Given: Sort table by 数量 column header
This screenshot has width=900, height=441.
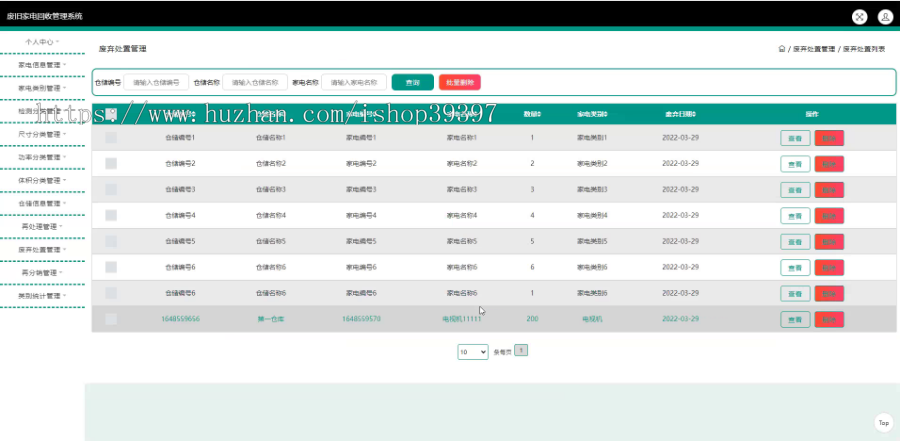Looking at the screenshot, I should coord(532,114).
